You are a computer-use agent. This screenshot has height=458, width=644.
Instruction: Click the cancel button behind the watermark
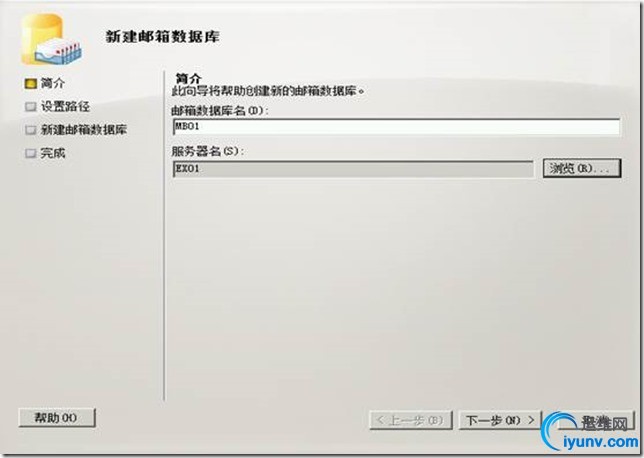pyautogui.click(x=594, y=420)
